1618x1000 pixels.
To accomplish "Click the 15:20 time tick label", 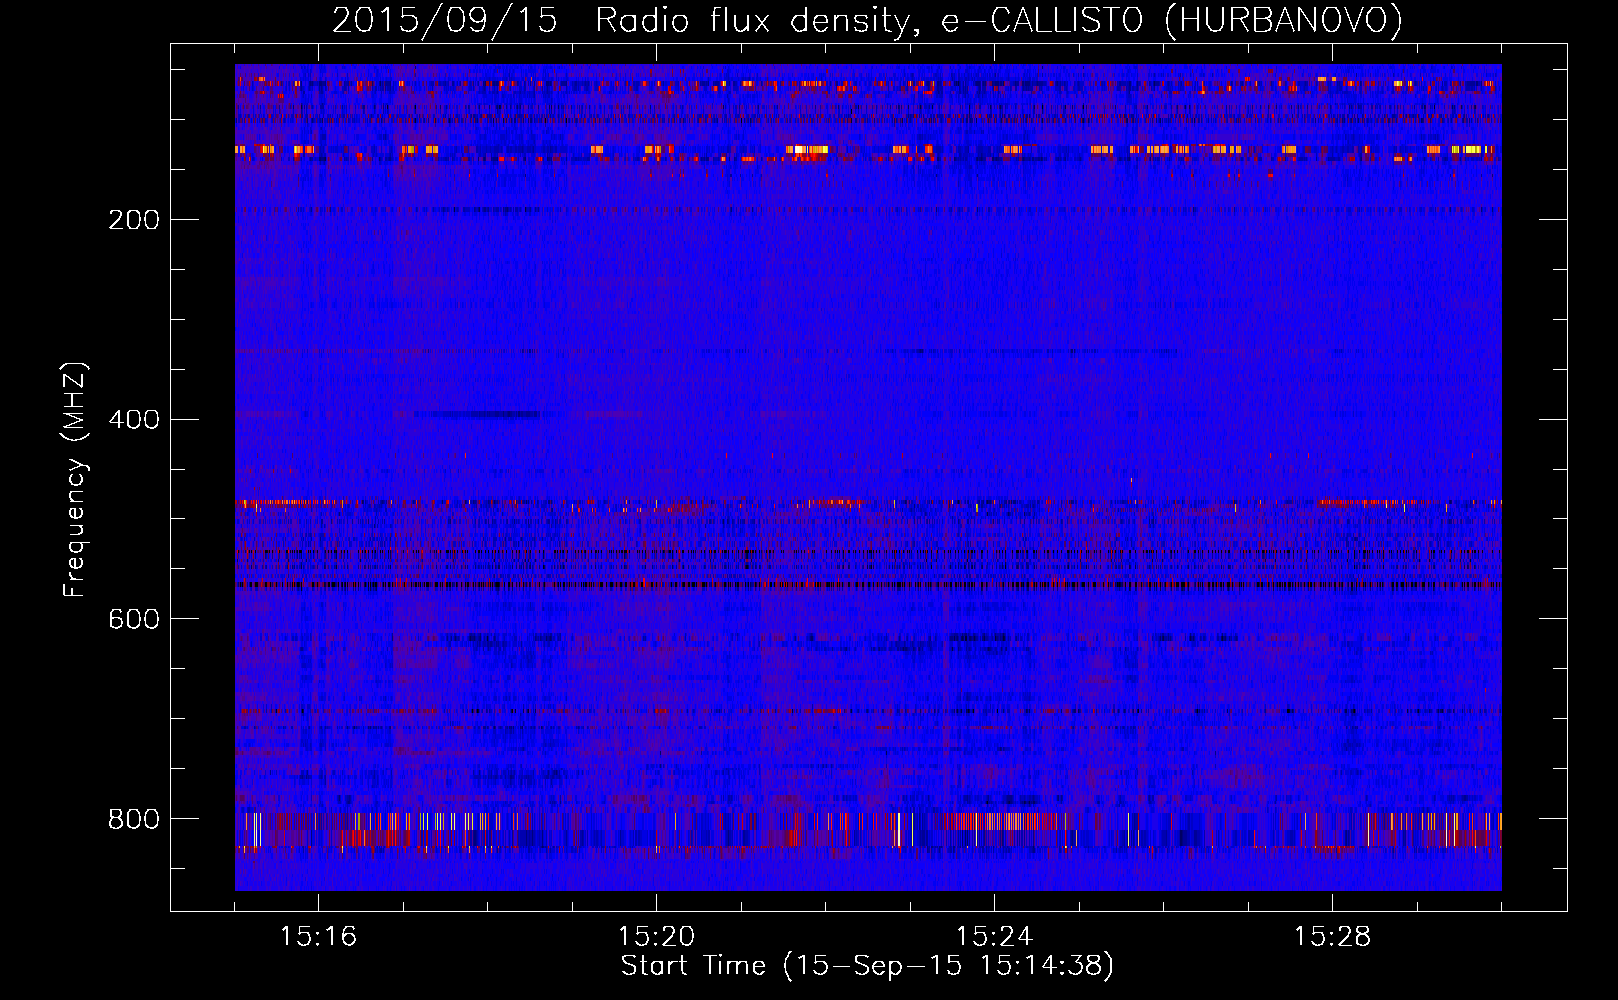I will 656,937.
